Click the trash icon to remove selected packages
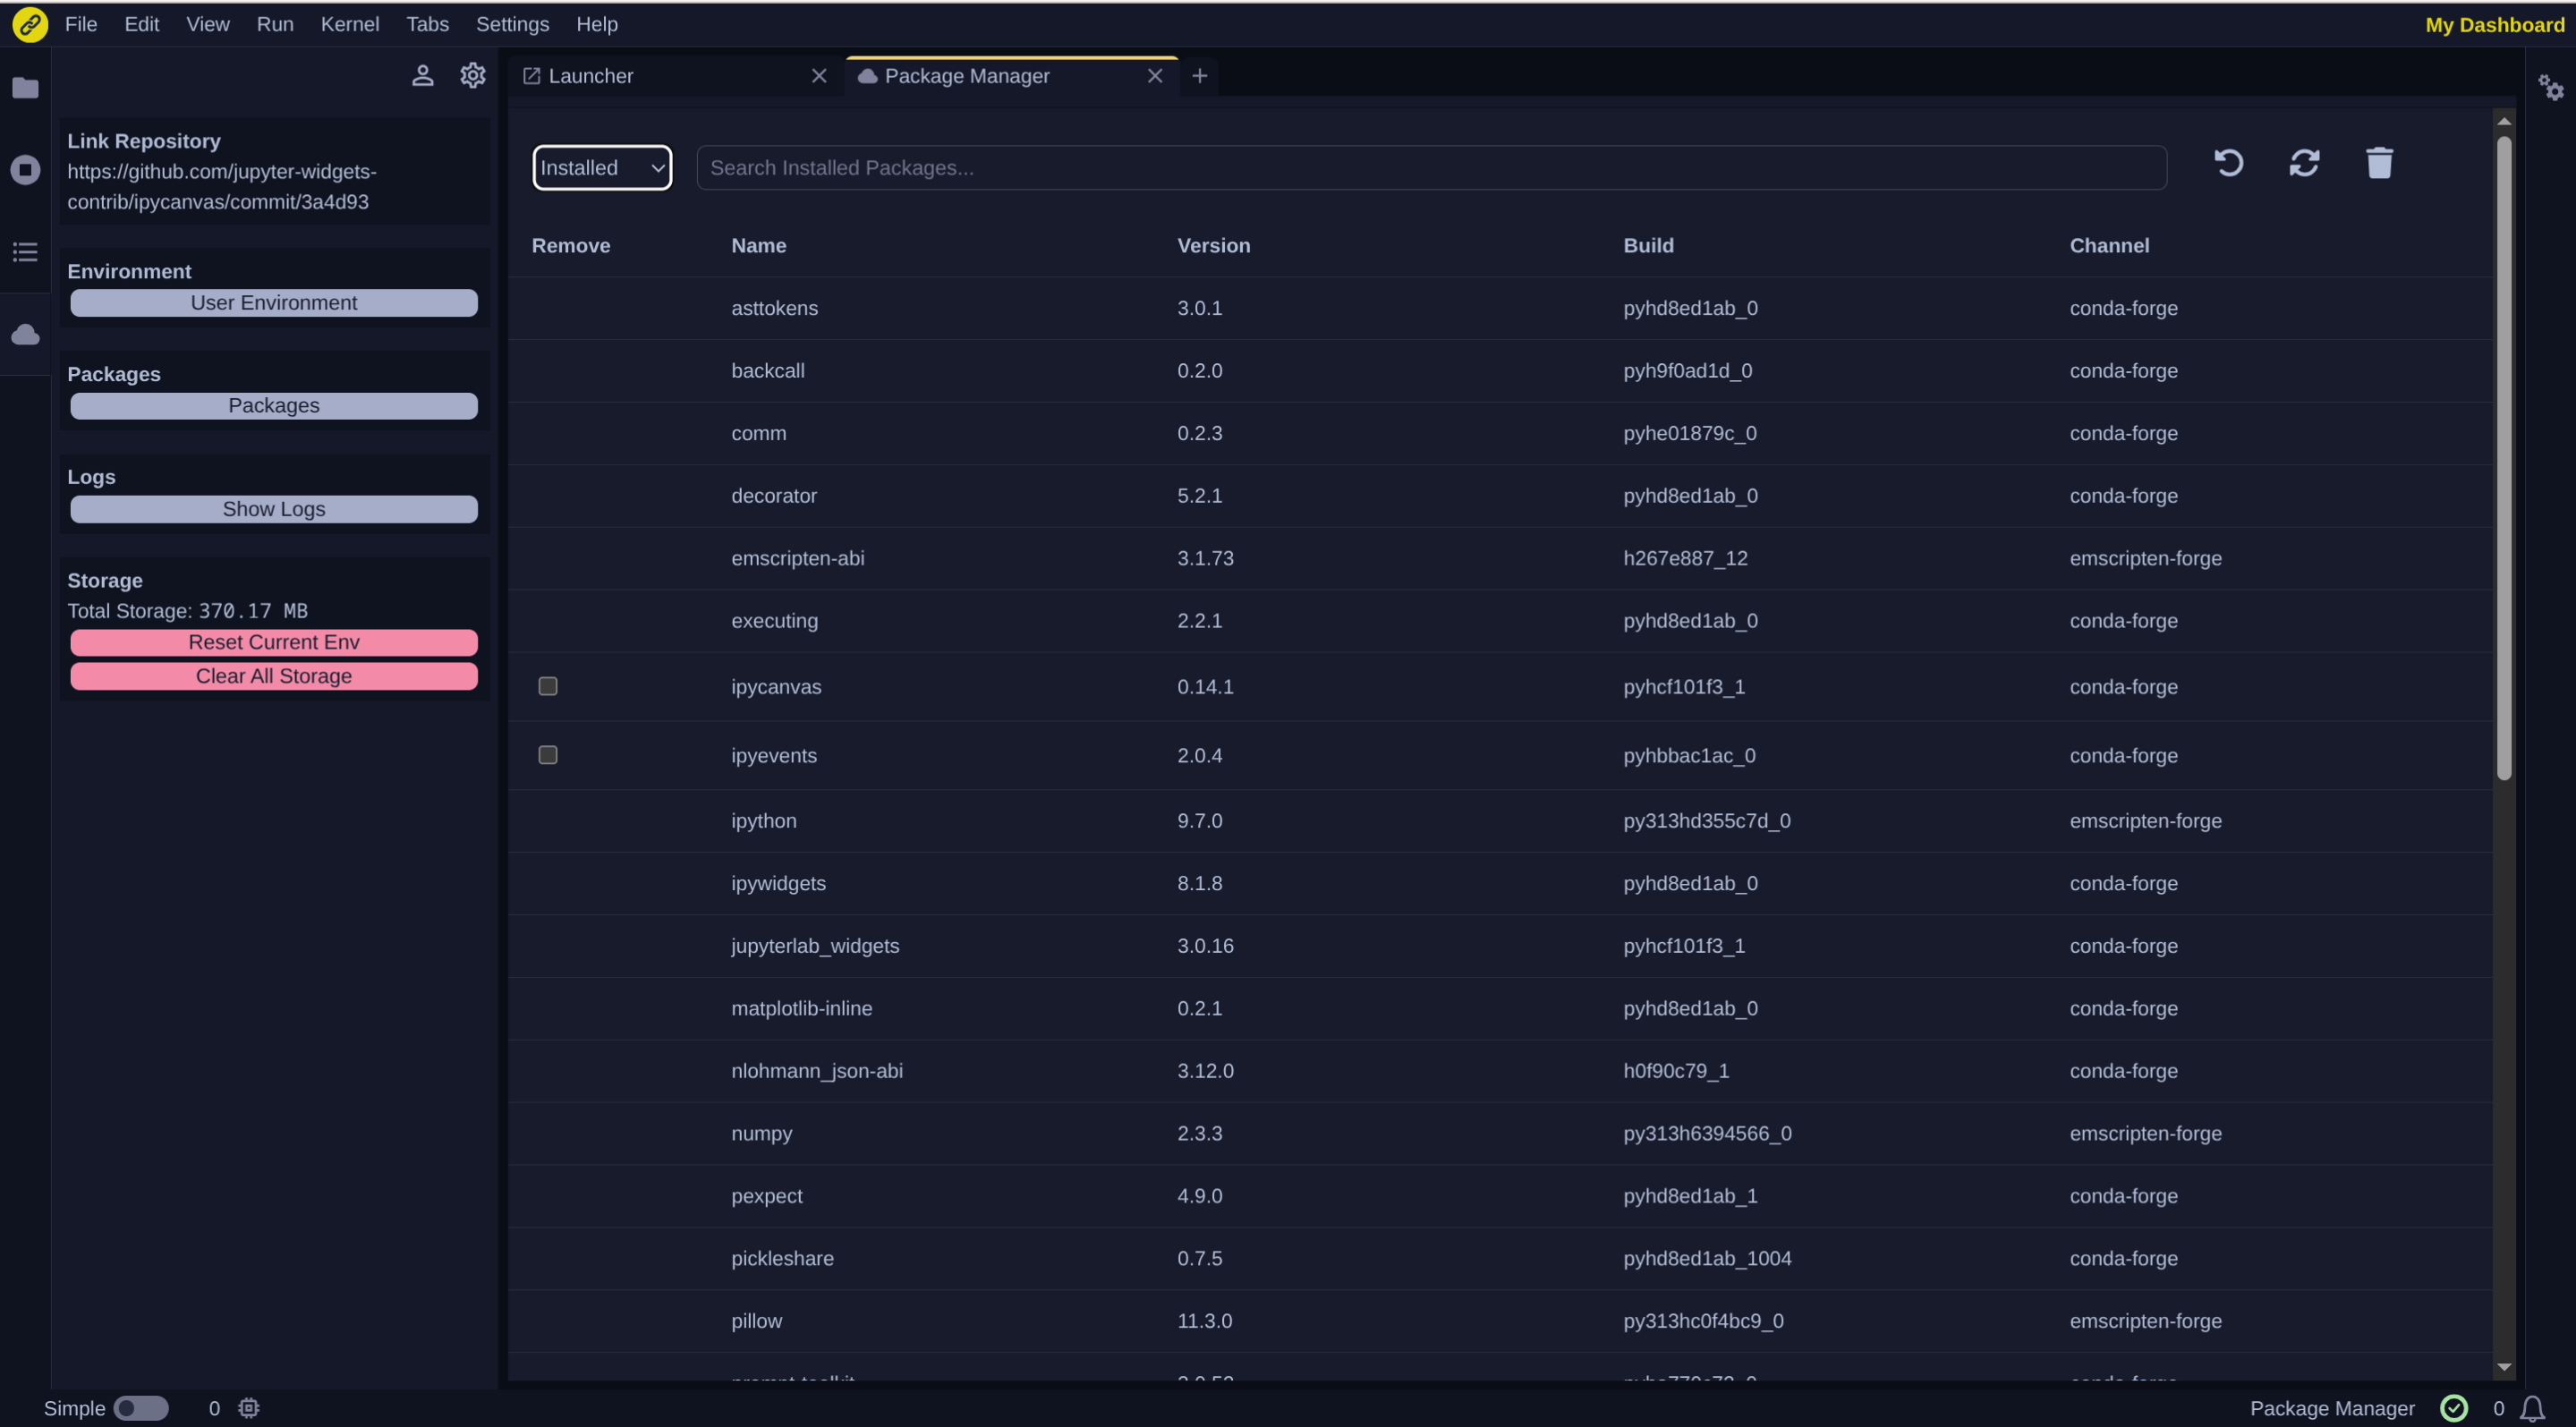2576x1427 pixels. tap(2379, 163)
